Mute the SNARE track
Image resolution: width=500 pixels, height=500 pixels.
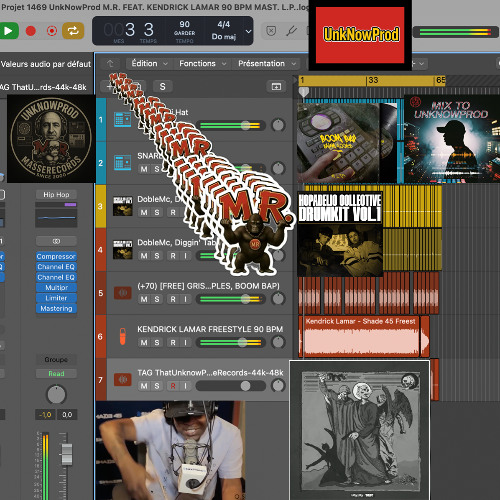tap(144, 169)
